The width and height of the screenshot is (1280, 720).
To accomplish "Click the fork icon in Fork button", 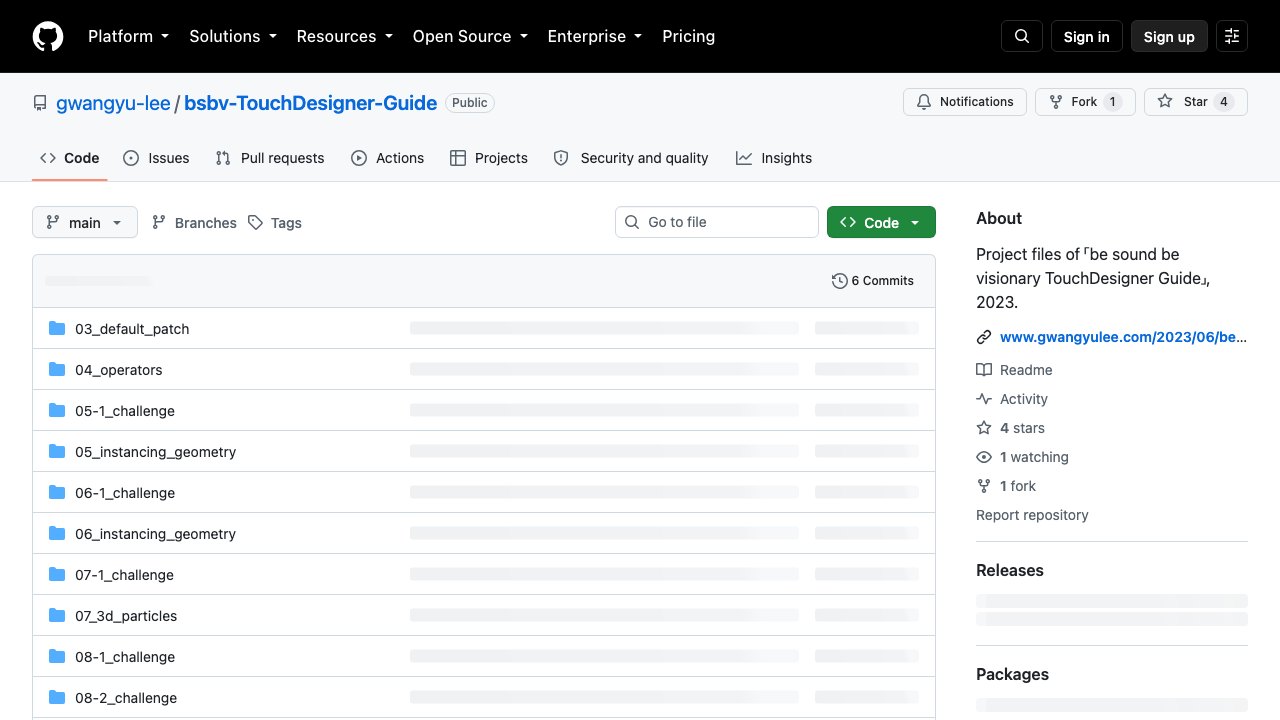I will coord(1055,102).
